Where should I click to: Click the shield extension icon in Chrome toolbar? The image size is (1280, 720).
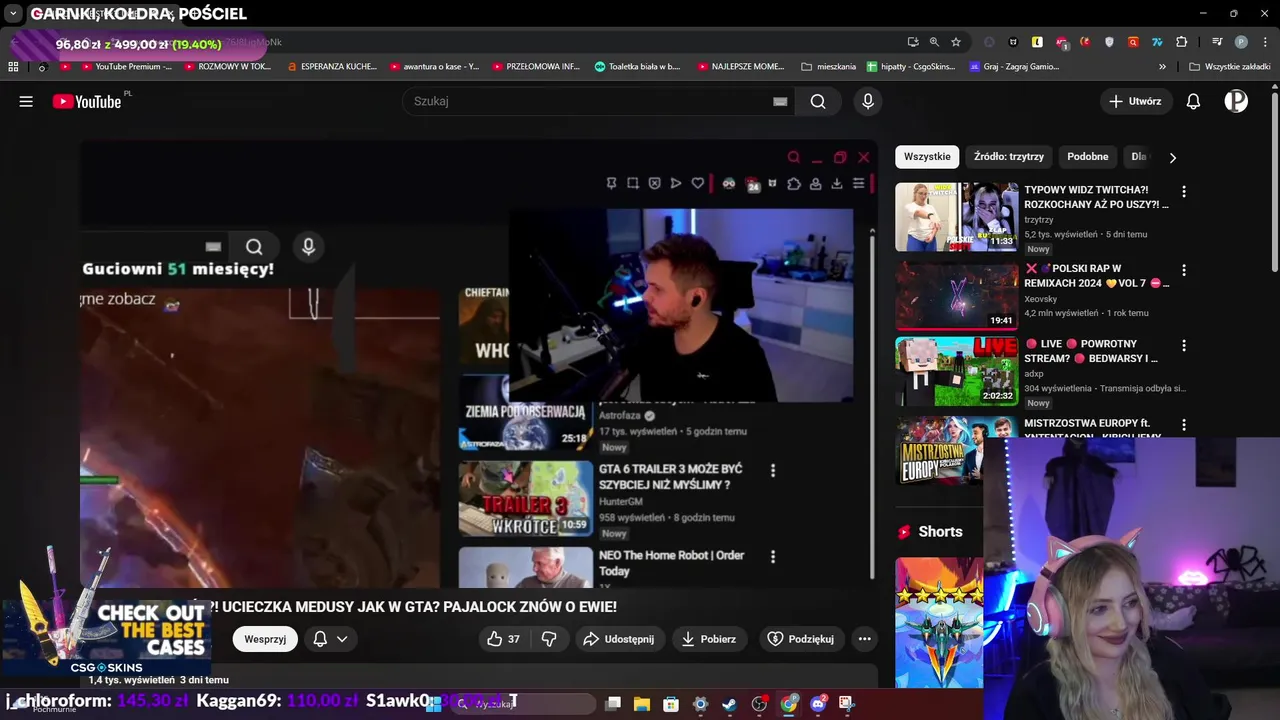click(1109, 42)
